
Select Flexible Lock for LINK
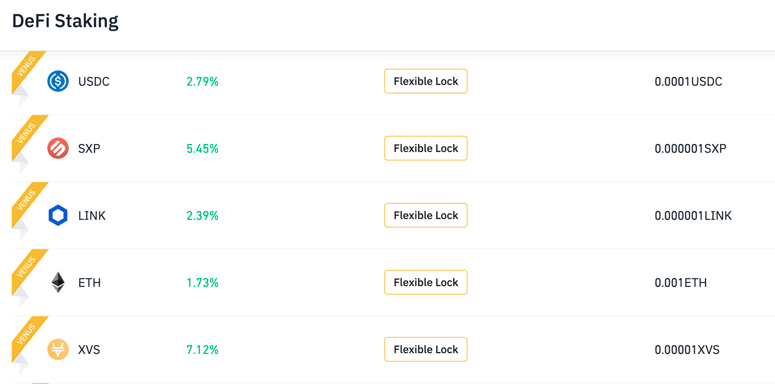pyautogui.click(x=426, y=215)
